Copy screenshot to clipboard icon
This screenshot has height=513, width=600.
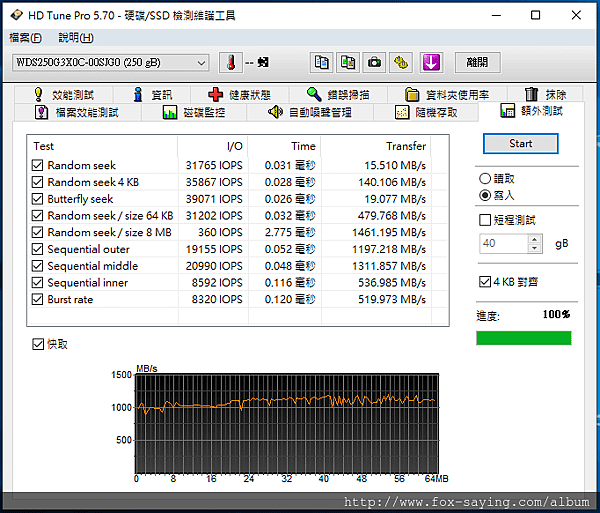pos(348,62)
